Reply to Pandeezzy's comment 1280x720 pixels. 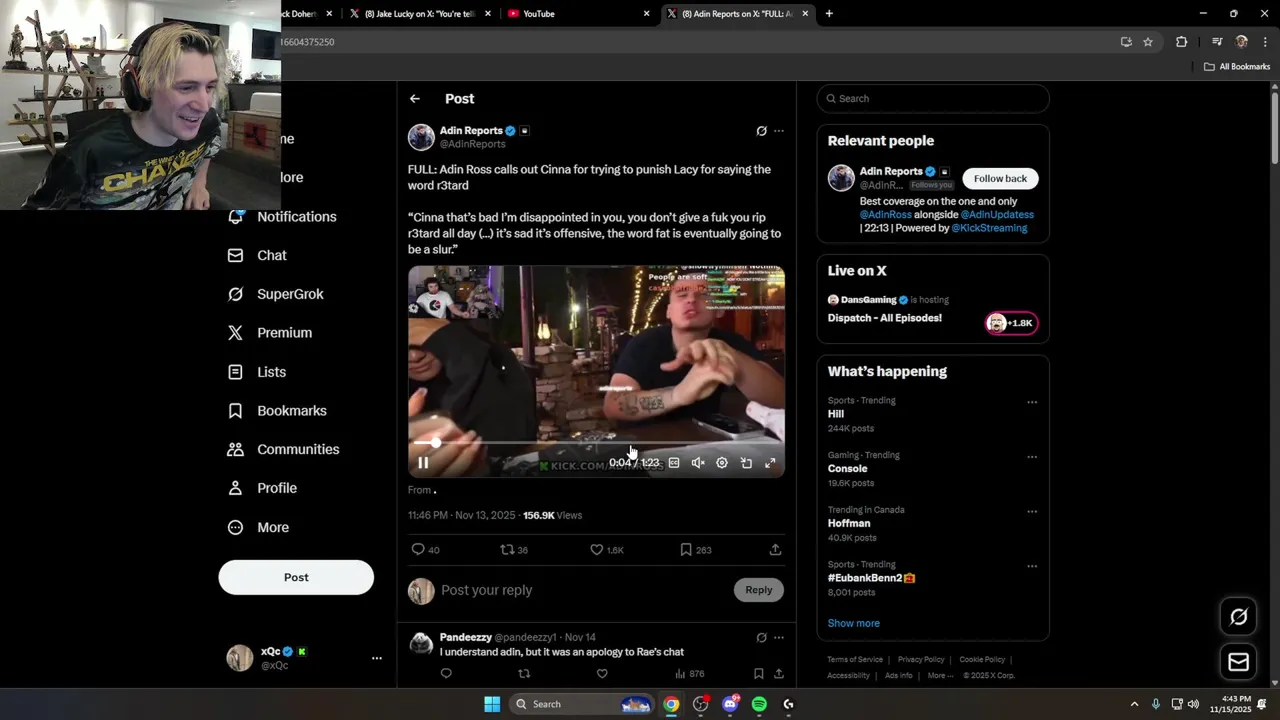(x=446, y=674)
